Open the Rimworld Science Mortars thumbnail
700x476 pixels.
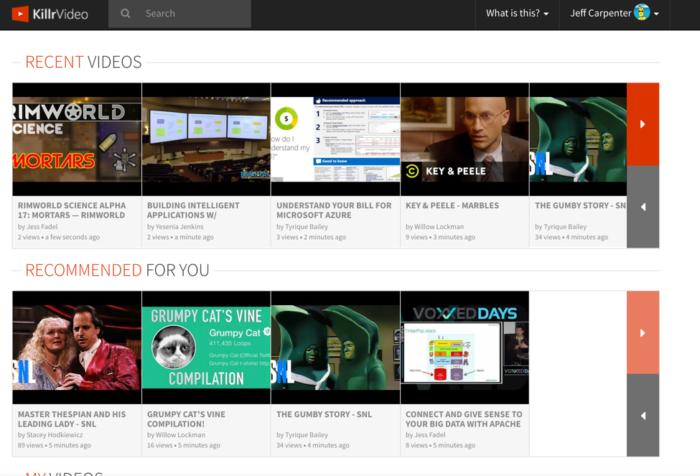click(77, 139)
